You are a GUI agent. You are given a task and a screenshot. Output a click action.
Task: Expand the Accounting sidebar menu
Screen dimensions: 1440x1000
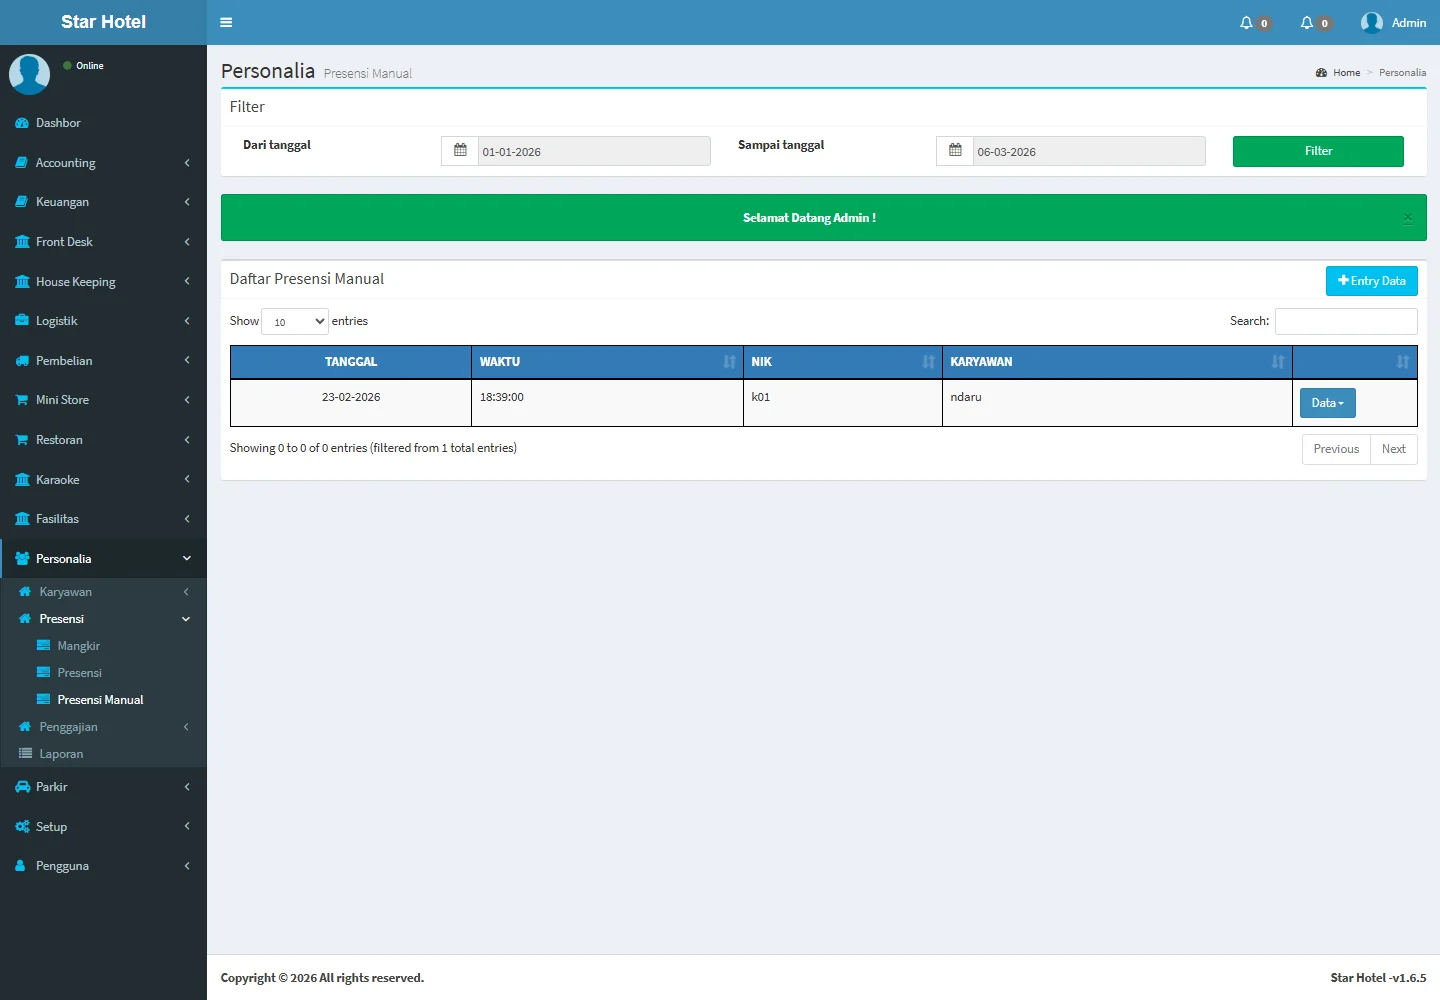pos(103,163)
